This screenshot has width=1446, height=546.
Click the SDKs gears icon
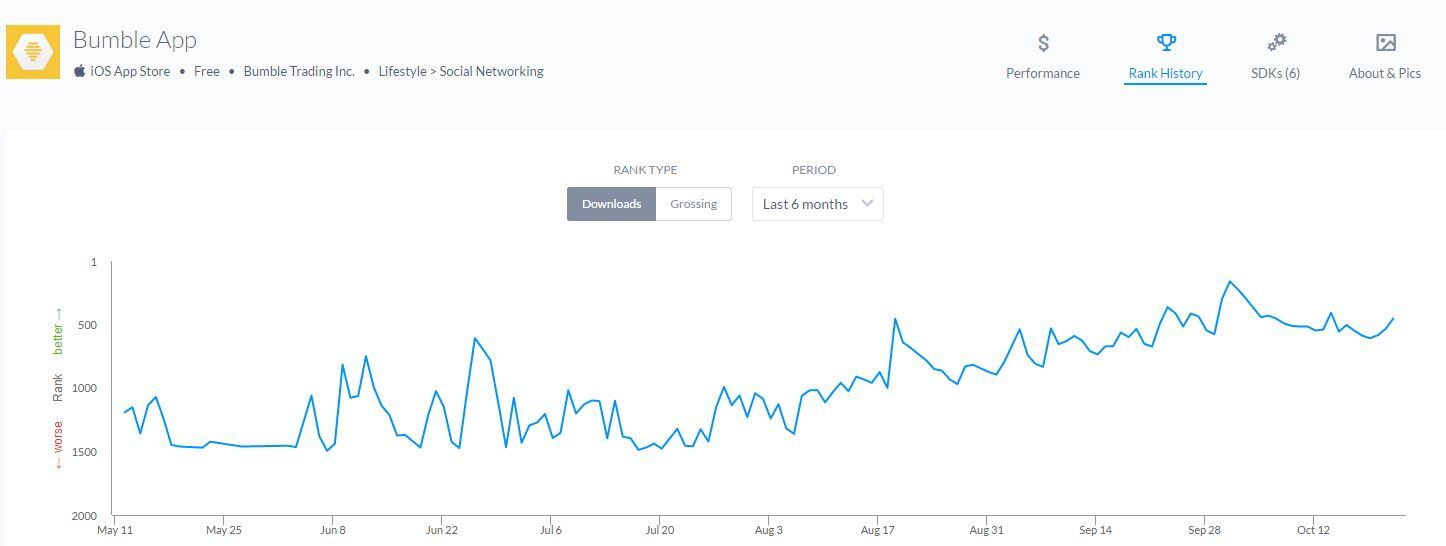1276,42
